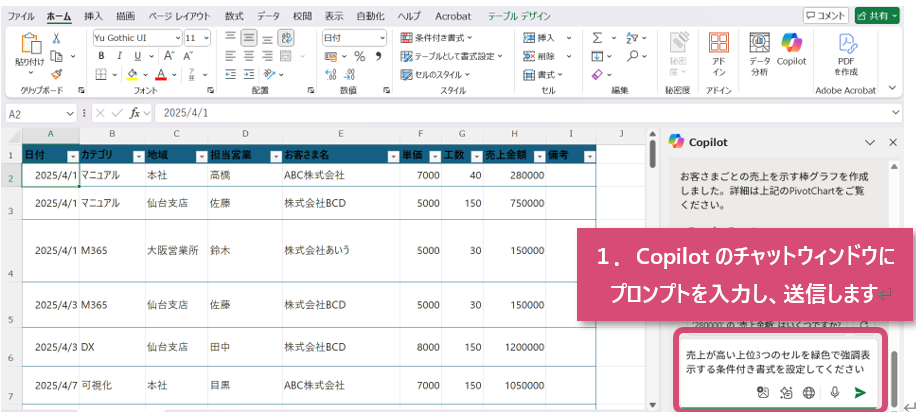Open 条件付き書式 conditional formatting
Screen dimensions: 916x412
pyautogui.click(x=436, y=38)
